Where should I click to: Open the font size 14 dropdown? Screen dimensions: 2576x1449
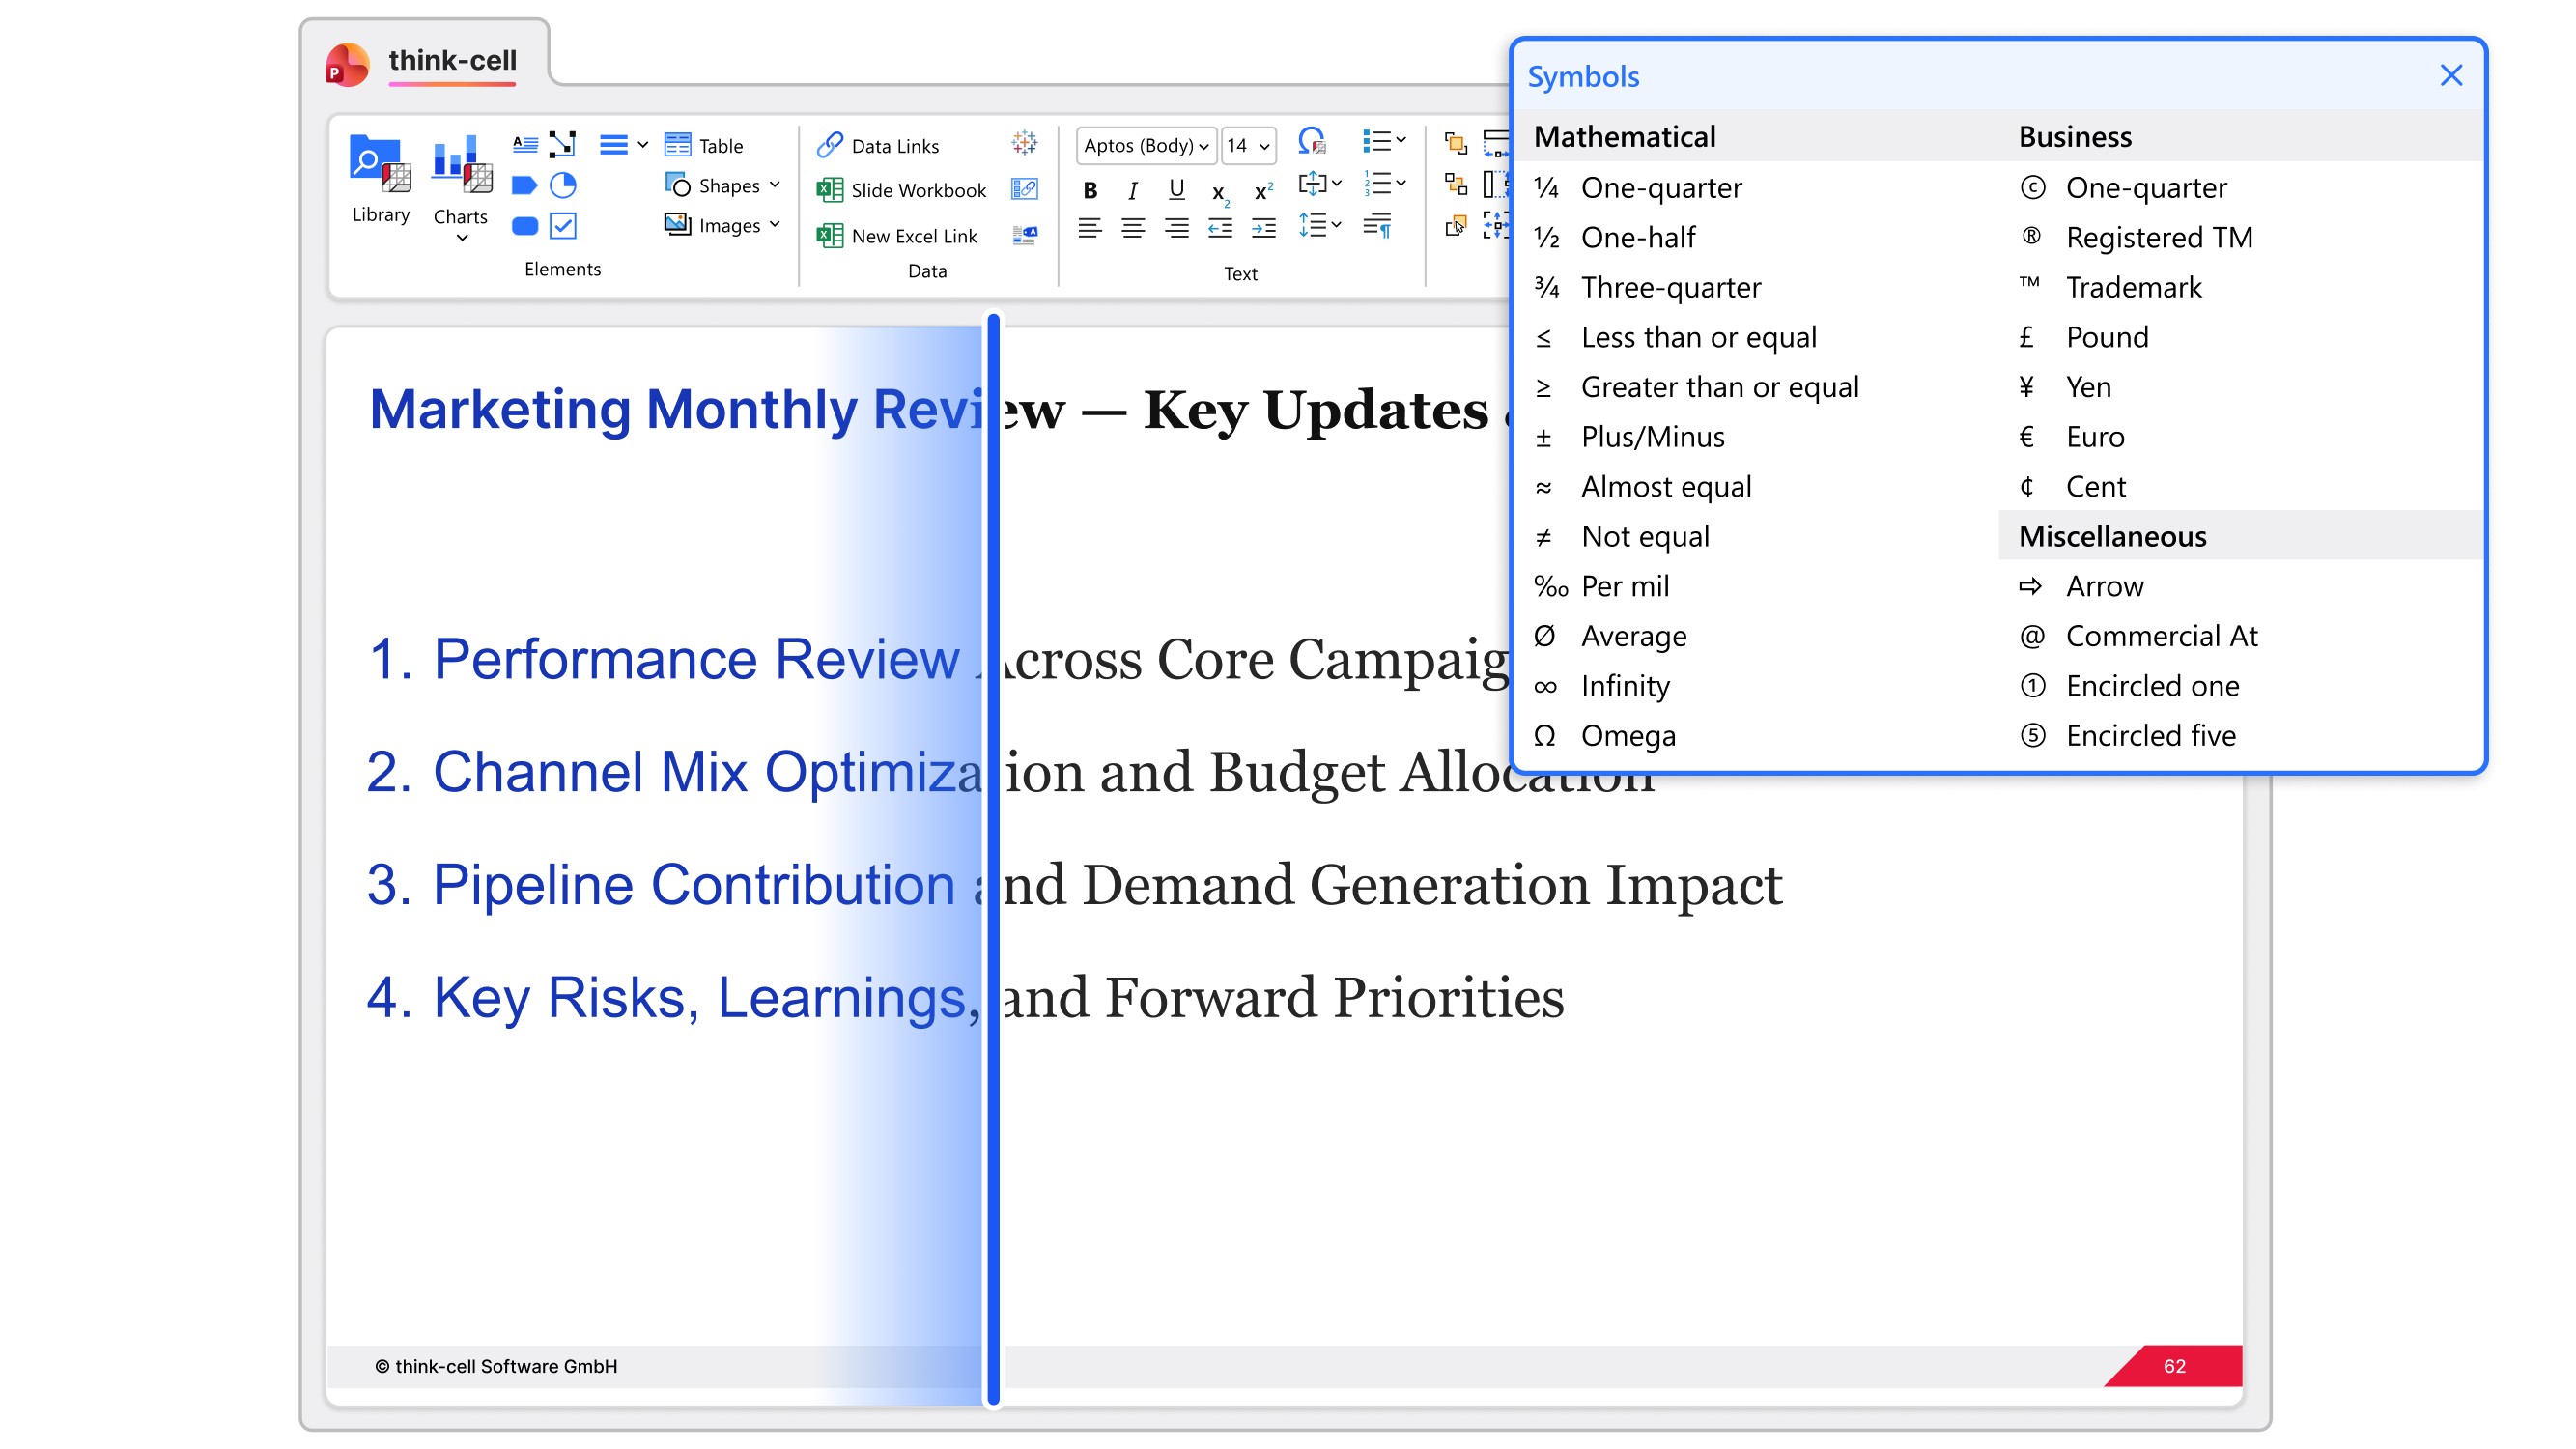(1247, 145)
